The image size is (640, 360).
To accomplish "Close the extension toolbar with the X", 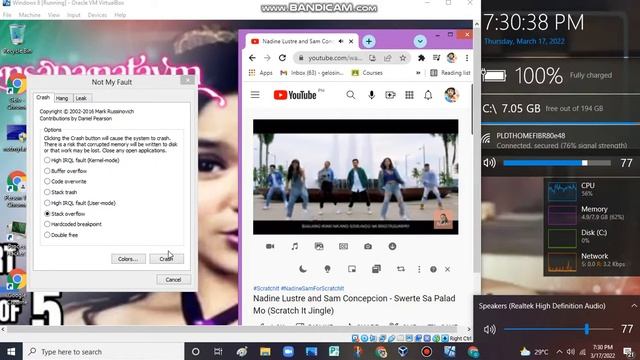I will tap(447, 269).
